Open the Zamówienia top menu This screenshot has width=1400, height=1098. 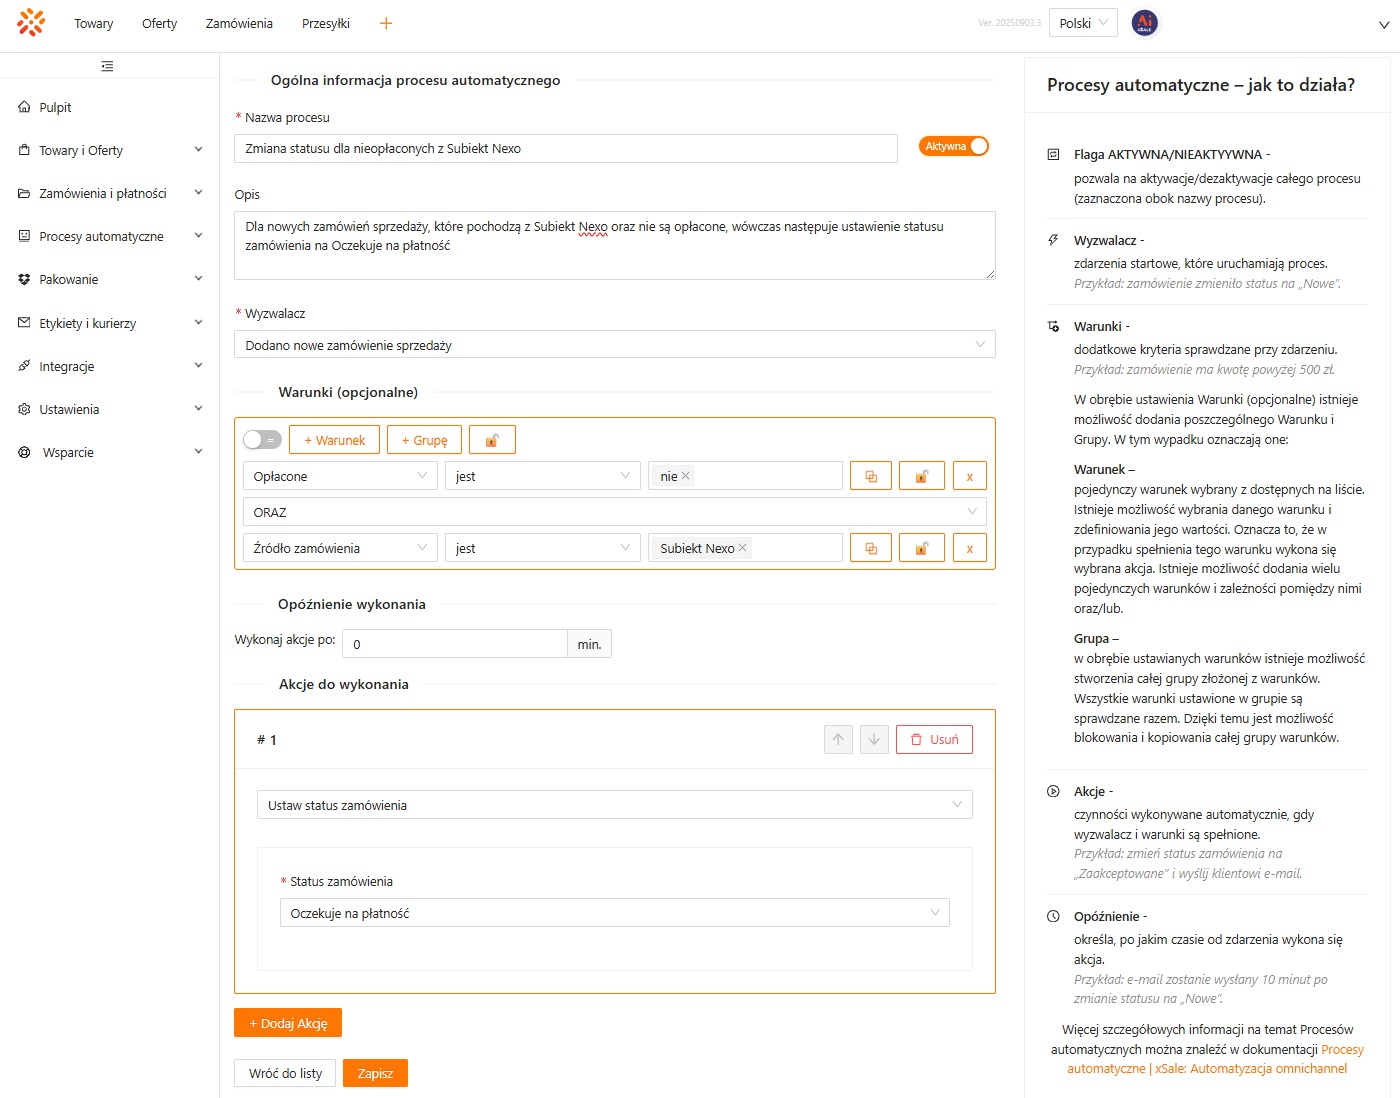pos(239,23)
